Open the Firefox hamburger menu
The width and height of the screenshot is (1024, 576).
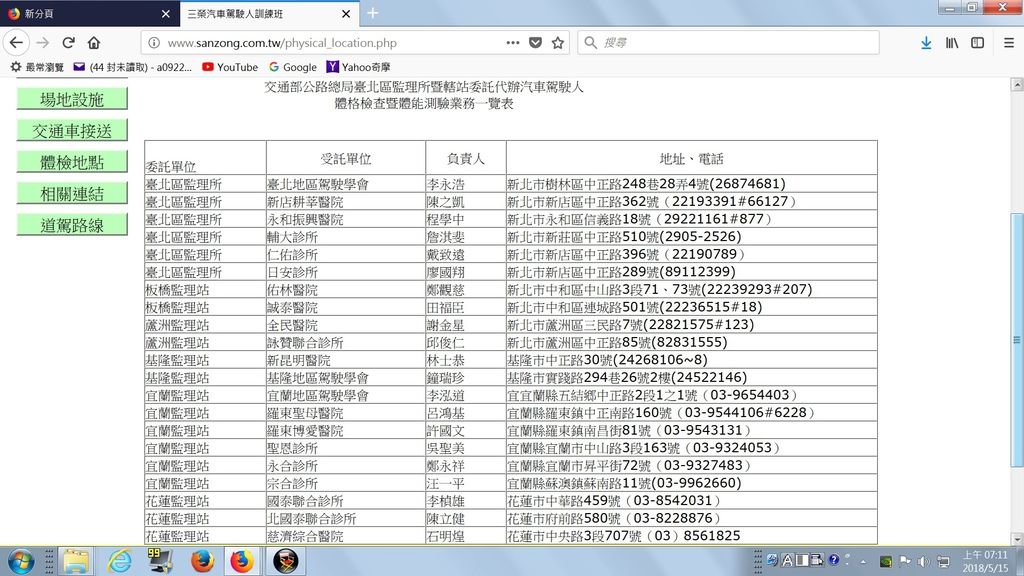pos(1008,42)
